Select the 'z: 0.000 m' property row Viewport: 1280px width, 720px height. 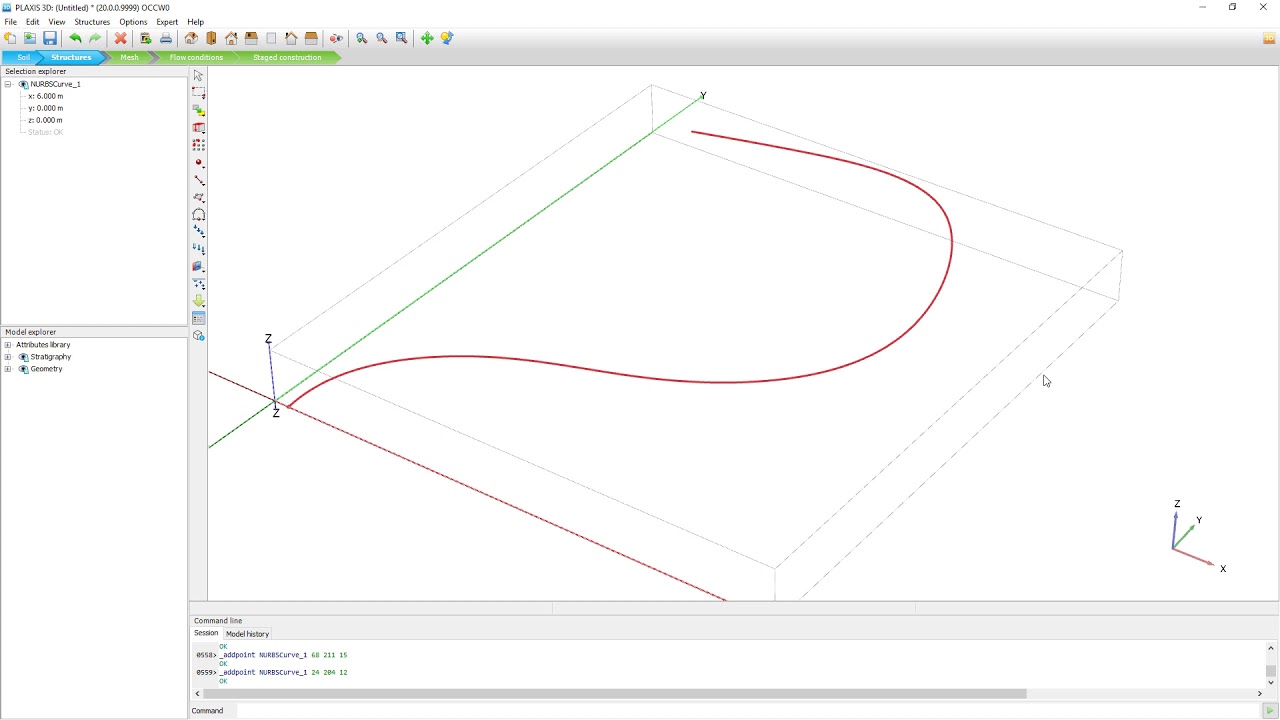coord(46,120)
